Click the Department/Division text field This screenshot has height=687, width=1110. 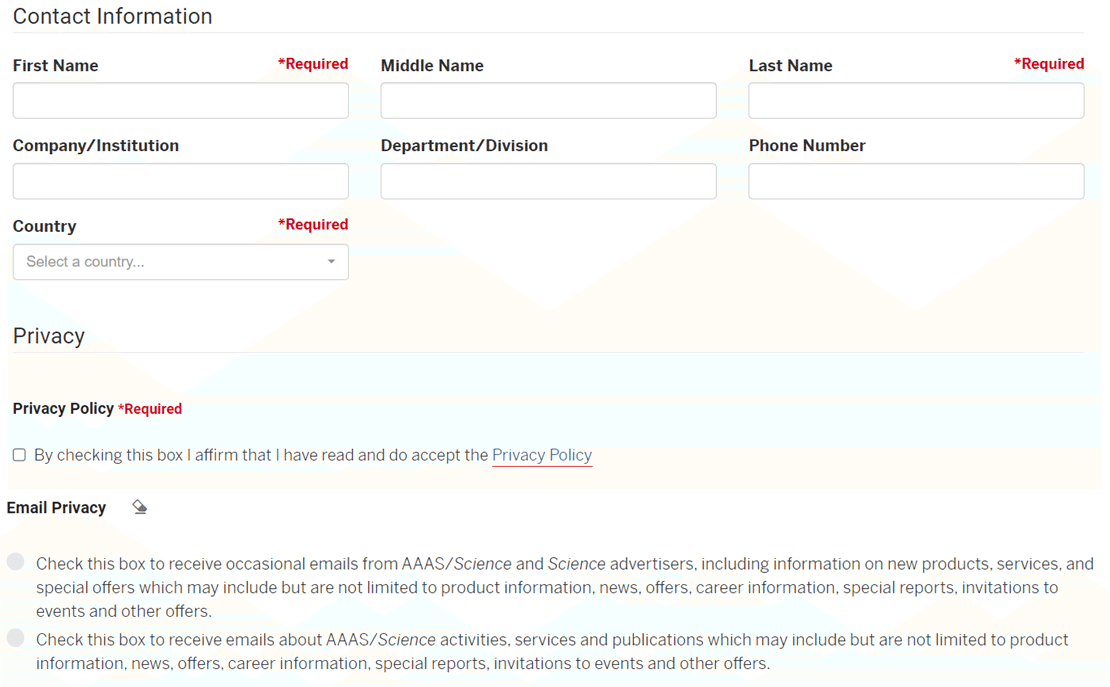coord(548,182)
